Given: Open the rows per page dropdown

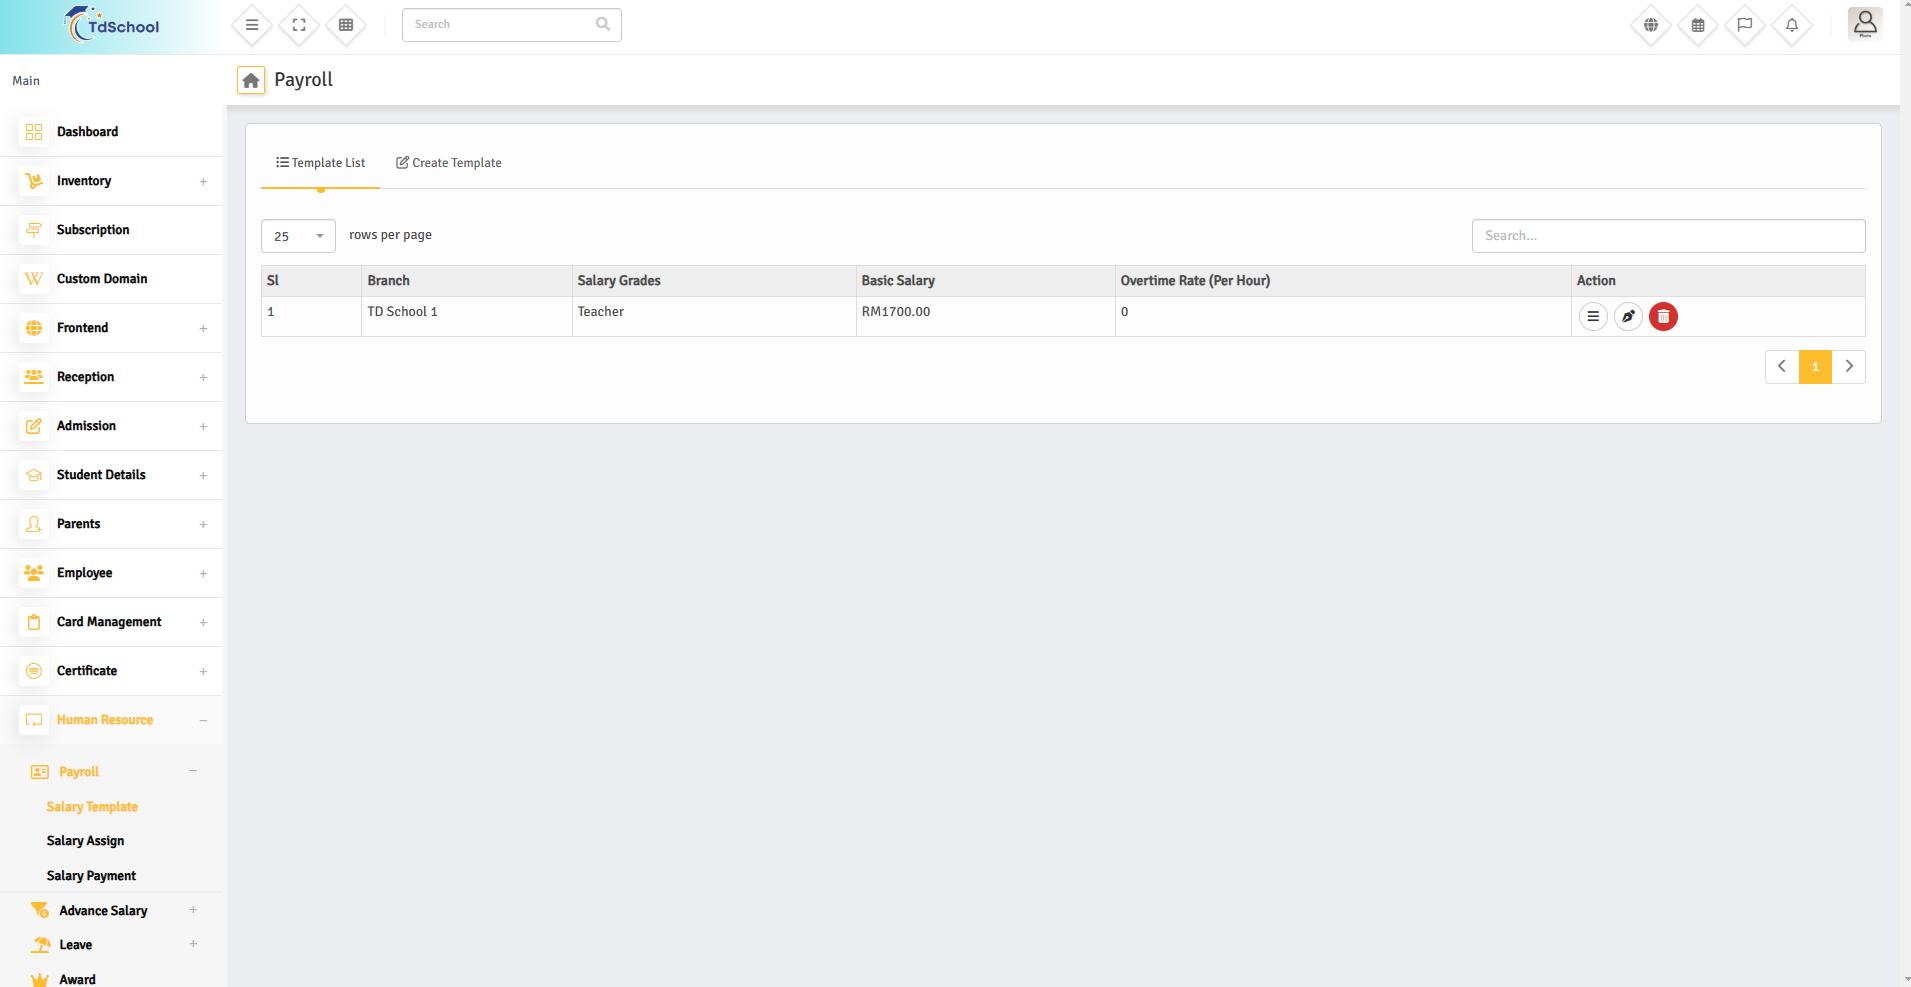Looking at the screenshot, I should pos(298,236).
